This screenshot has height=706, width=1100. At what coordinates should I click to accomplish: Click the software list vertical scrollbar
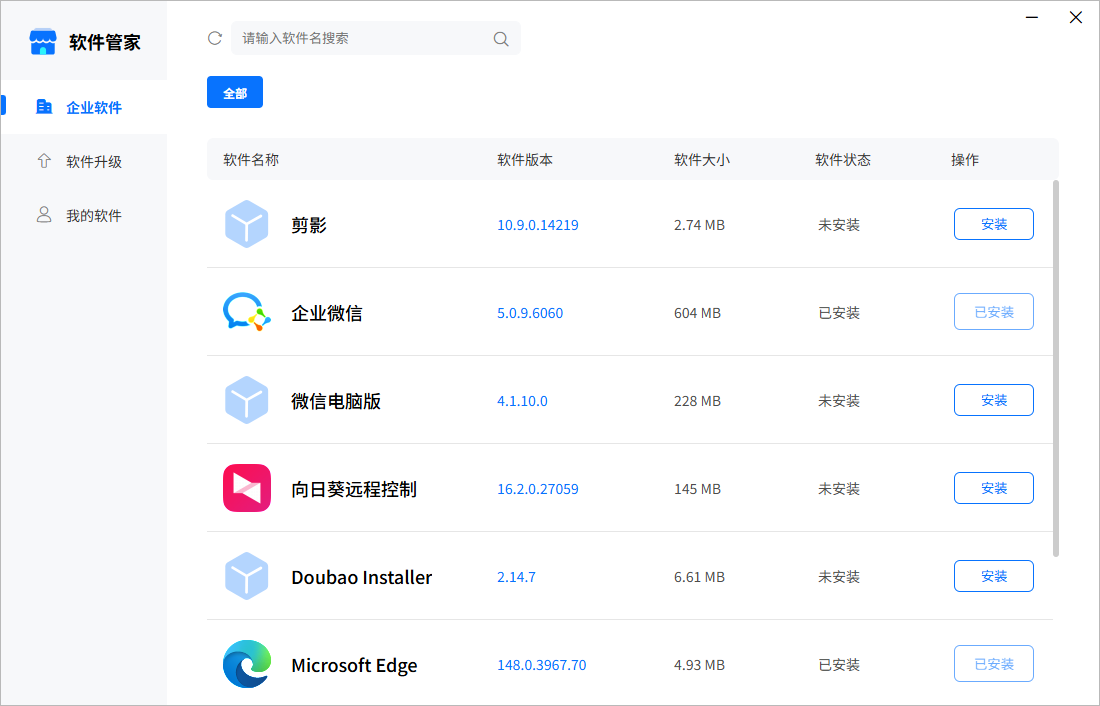(1056, 368)
